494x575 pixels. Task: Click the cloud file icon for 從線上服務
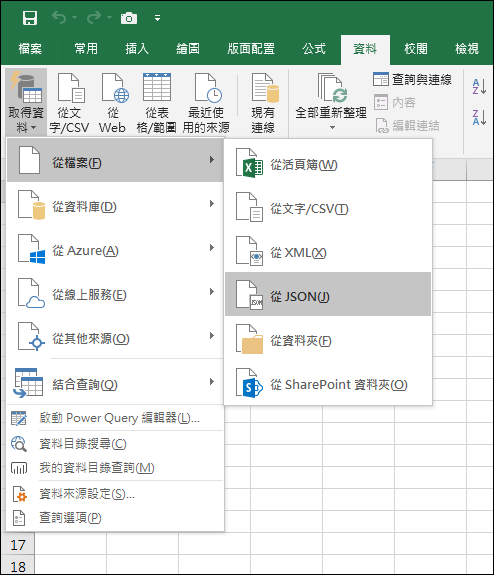tap(32, 293)
